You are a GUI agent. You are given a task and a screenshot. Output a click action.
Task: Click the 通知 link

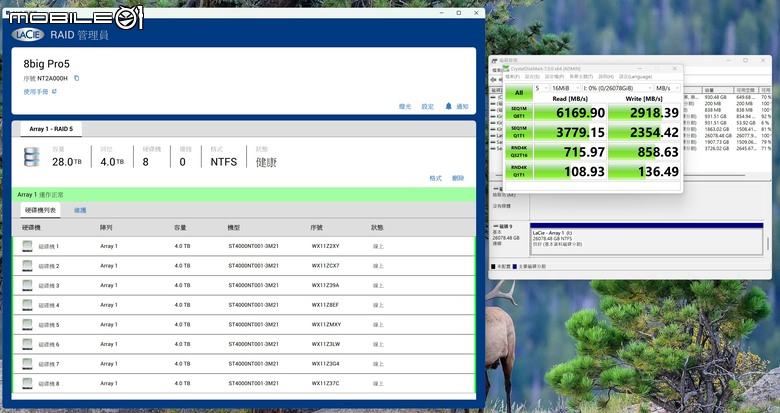pyautogui.click(x=462, y=106)
